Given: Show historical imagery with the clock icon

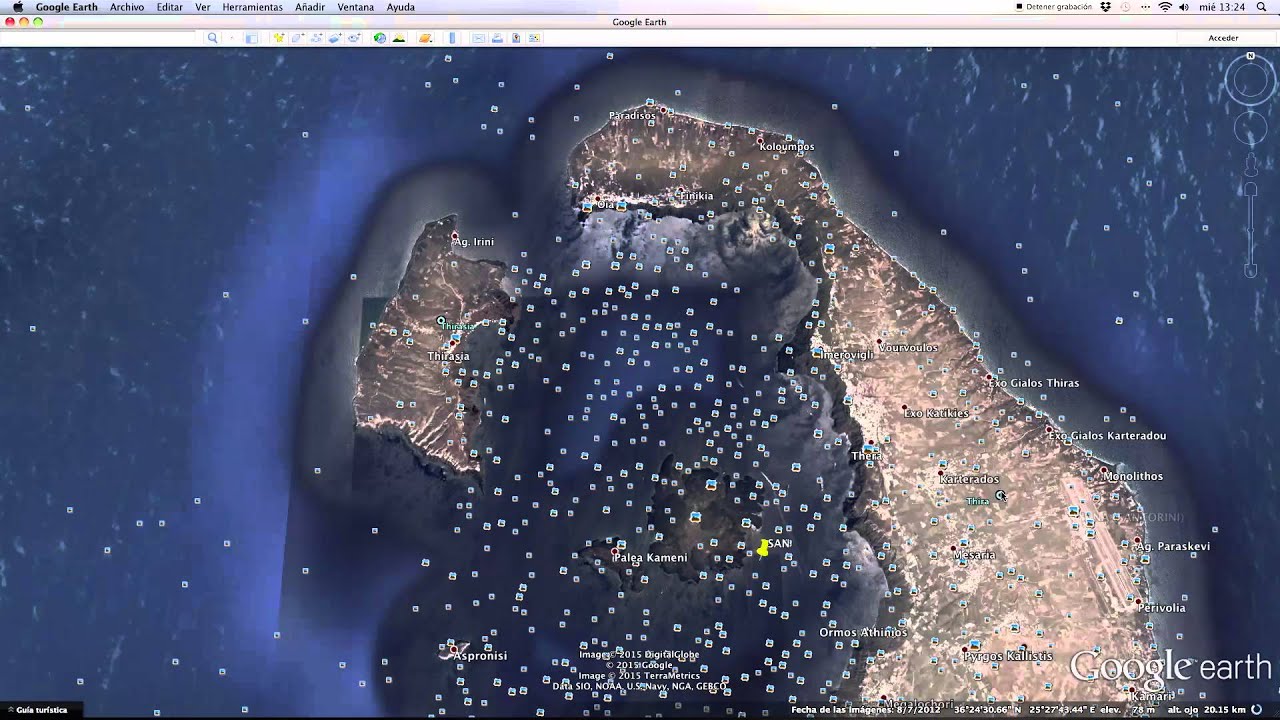Looking at the screenshot, I should pyautogui.click(x=380, y=38).
